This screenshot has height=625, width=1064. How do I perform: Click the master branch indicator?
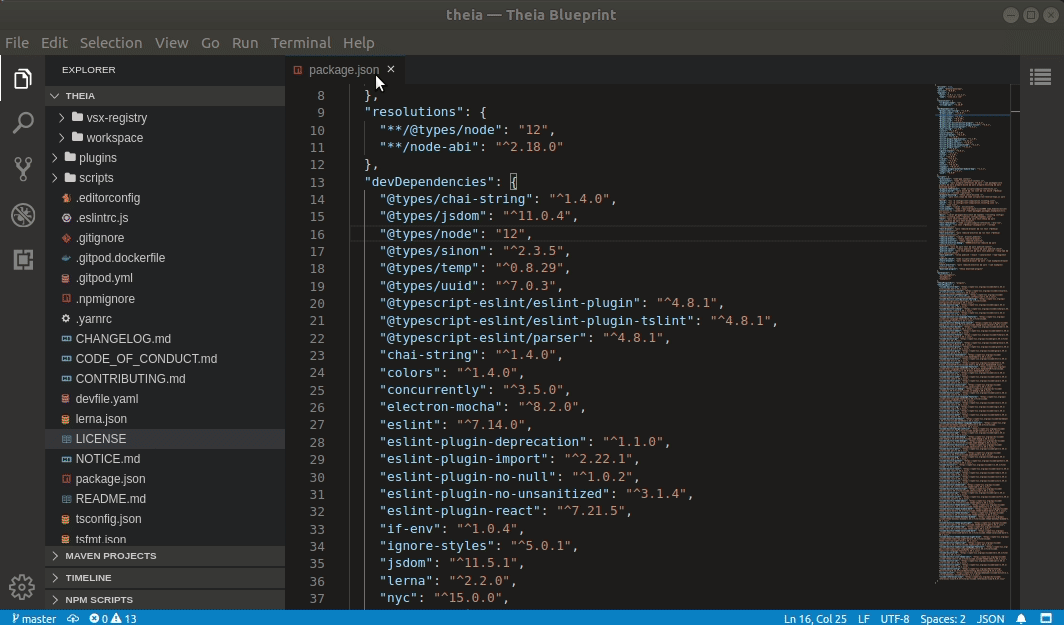(x=33, y=618)
